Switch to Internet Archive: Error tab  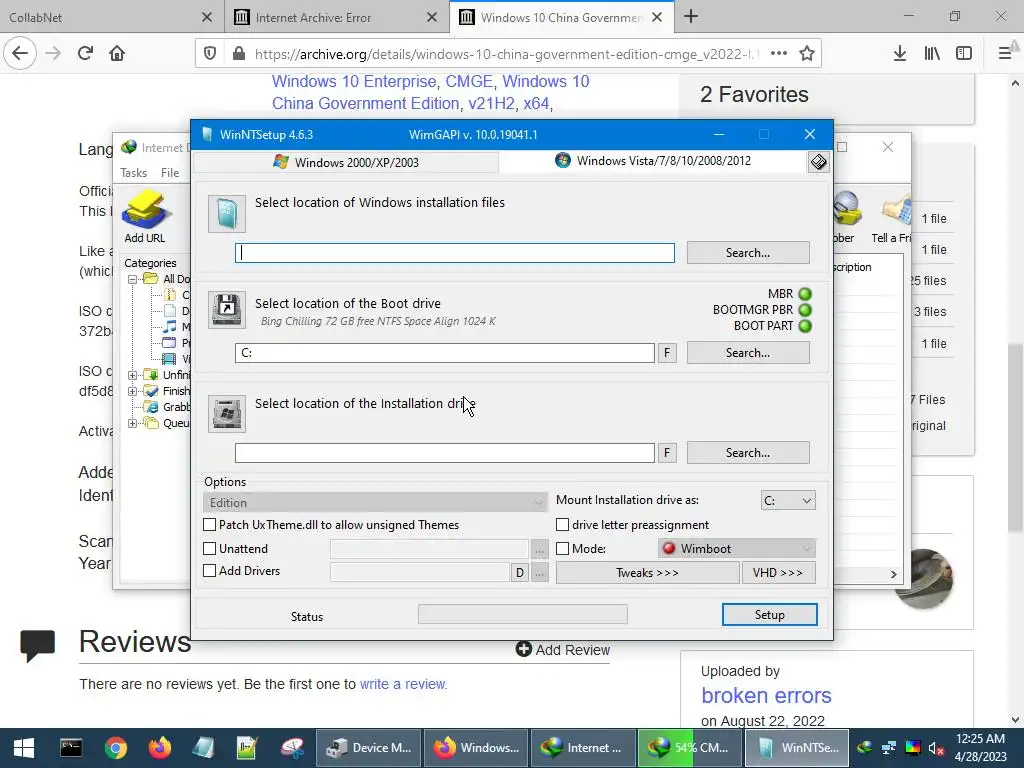tap(336, 17)
